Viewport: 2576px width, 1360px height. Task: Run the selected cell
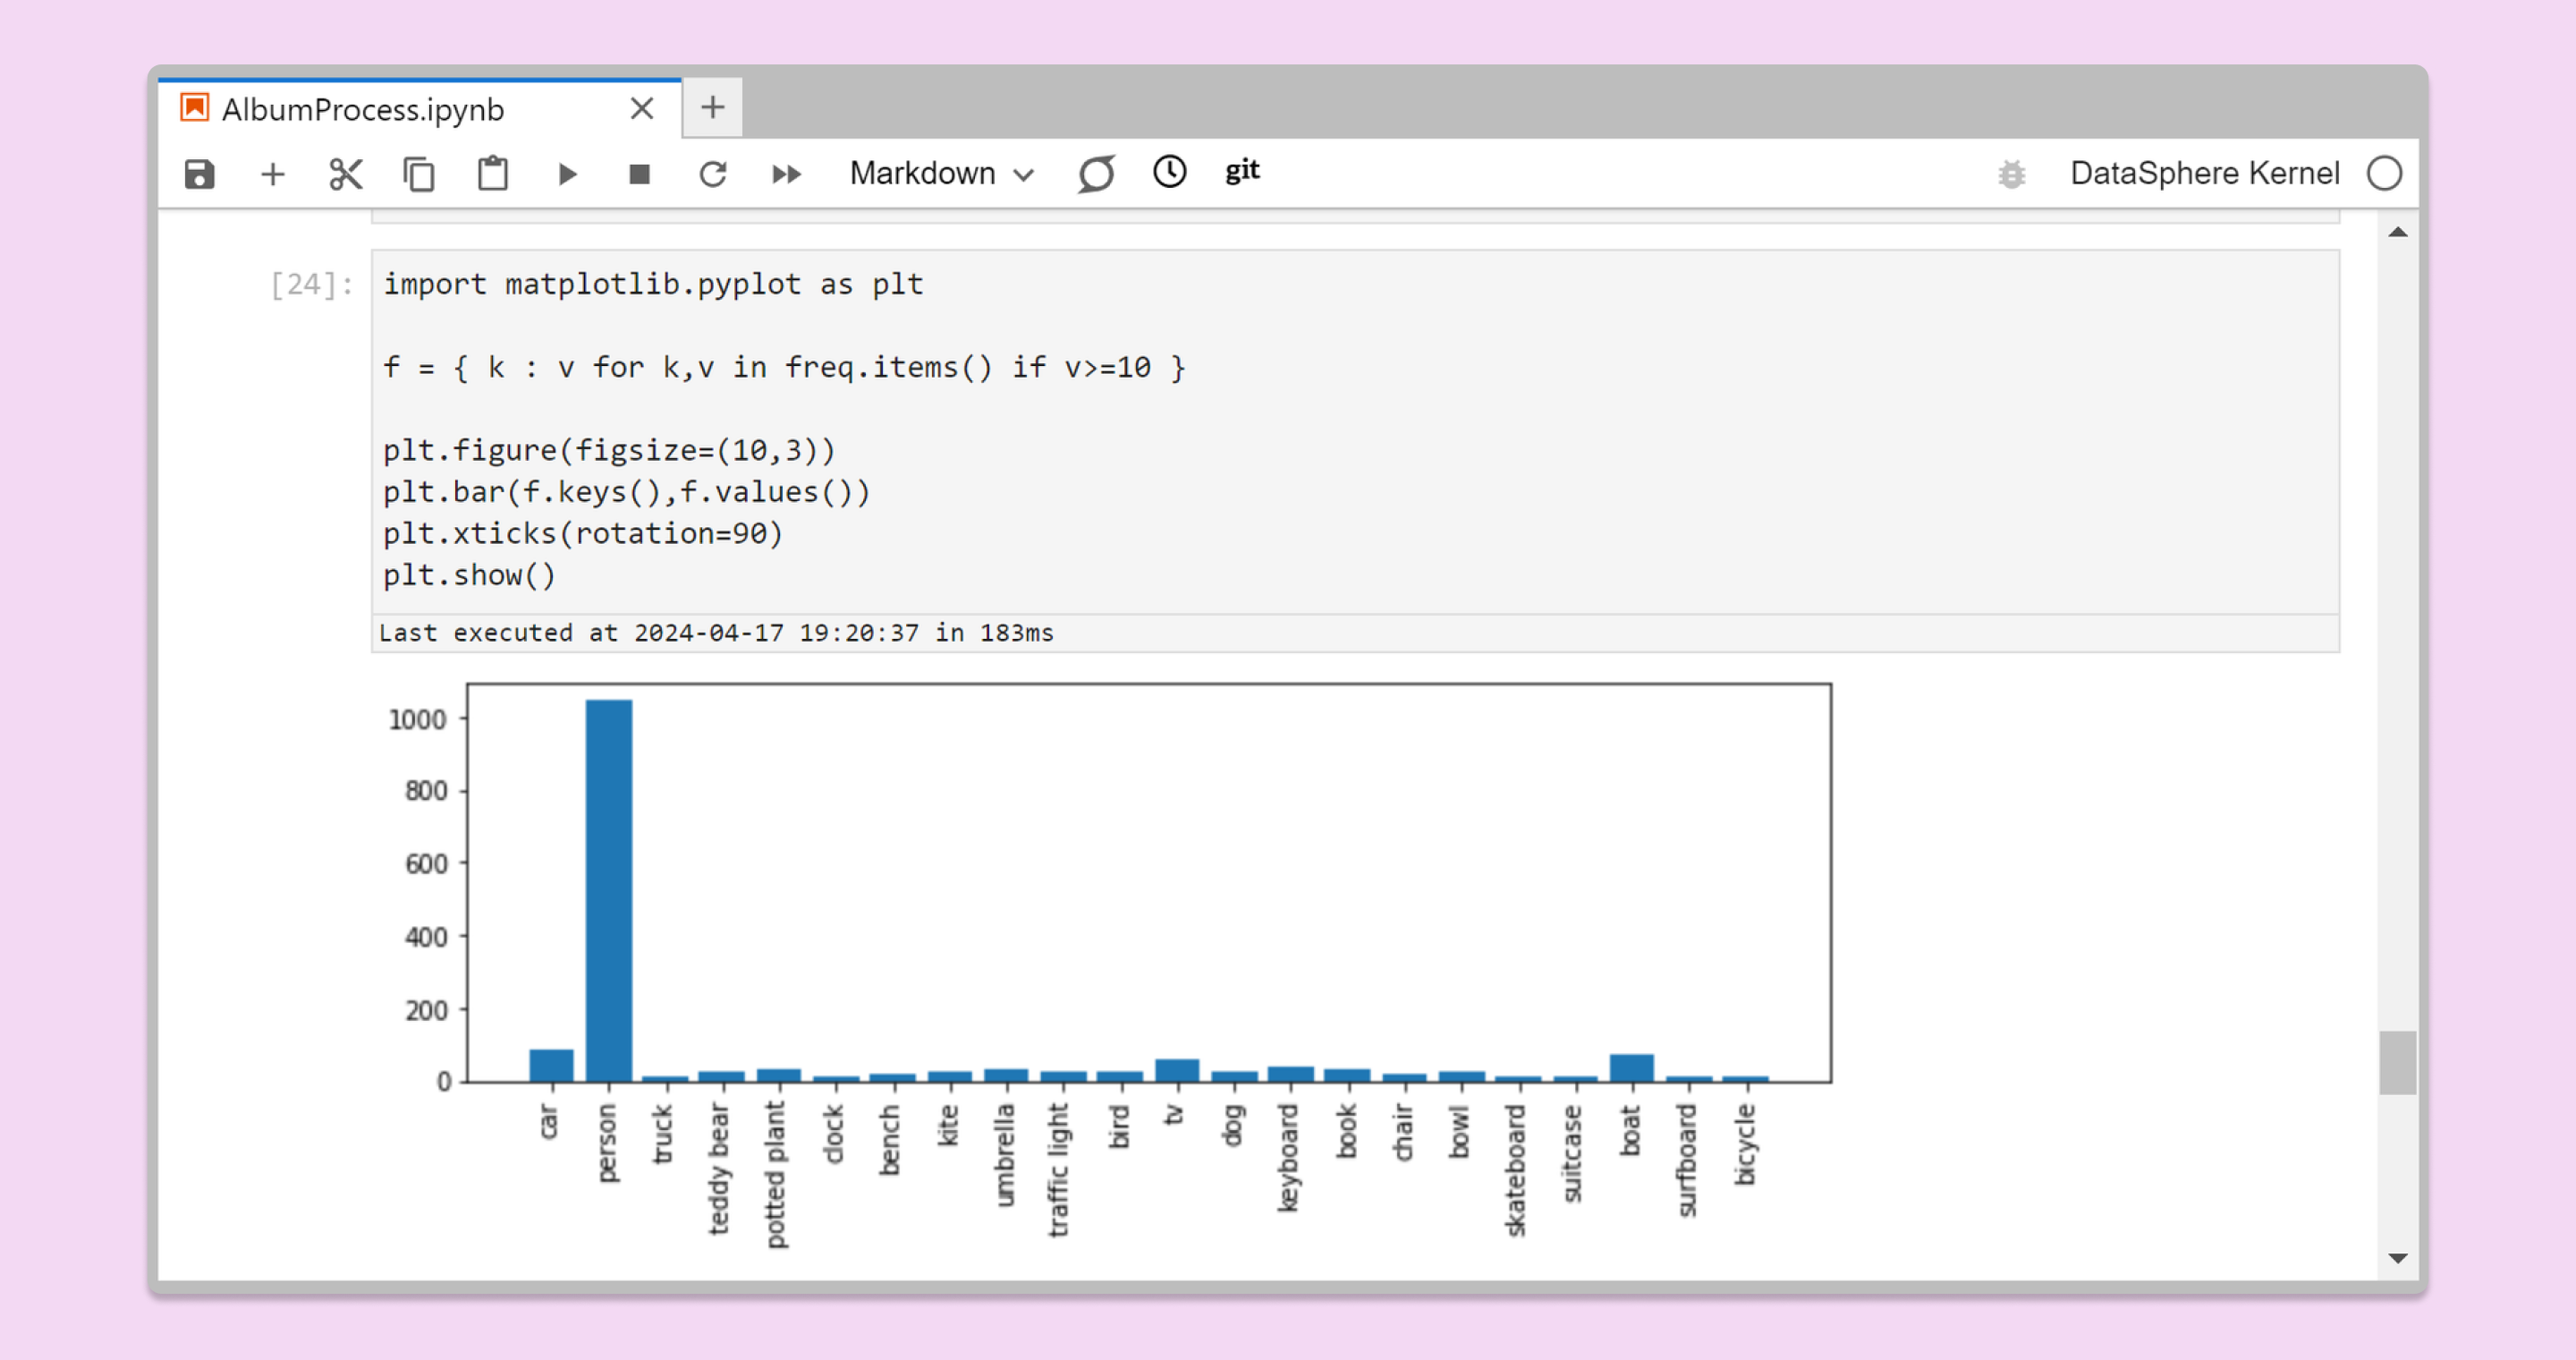click(x=567, y=174)
